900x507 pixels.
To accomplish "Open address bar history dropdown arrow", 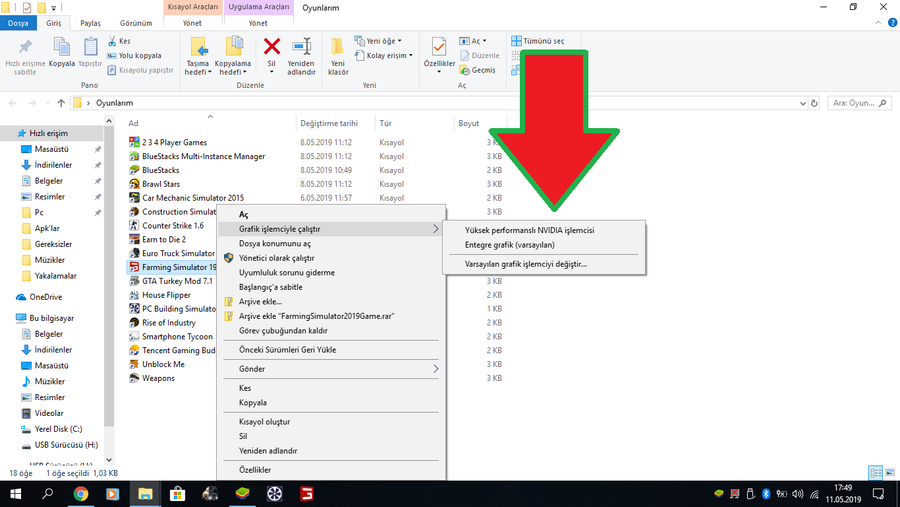I will click(x=802, y=103).
